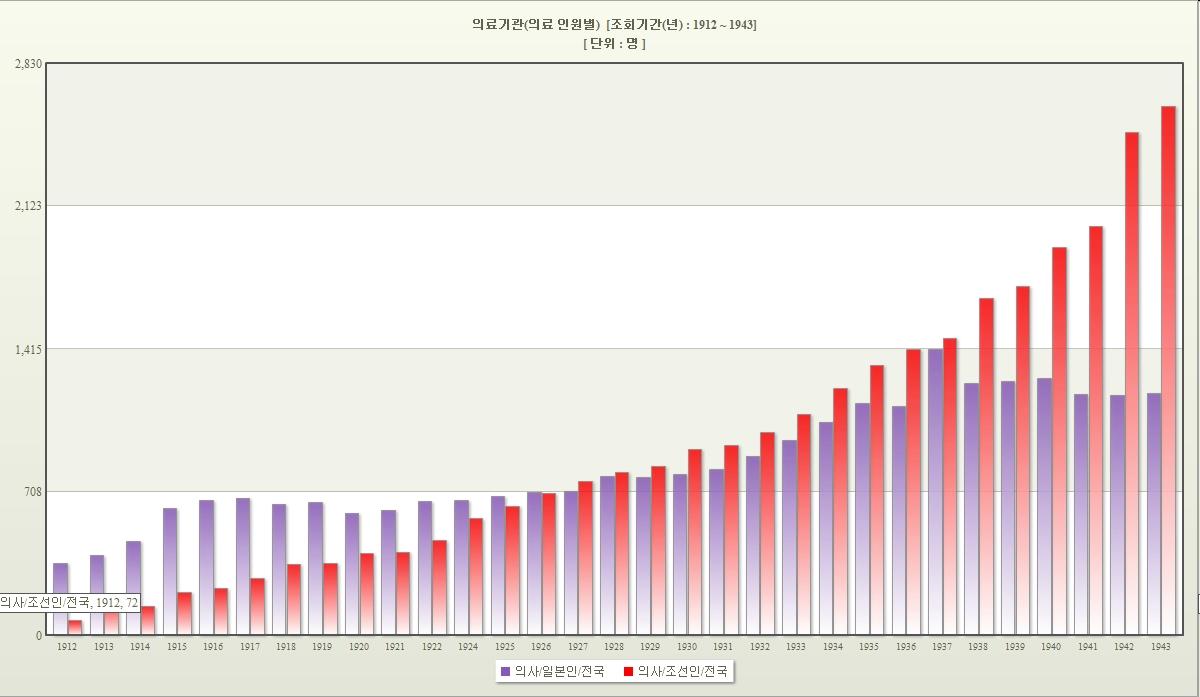Viewport: 1200px width, 697px height.
Task: Select the purple bar for year 1915
Action: (170, 571)
